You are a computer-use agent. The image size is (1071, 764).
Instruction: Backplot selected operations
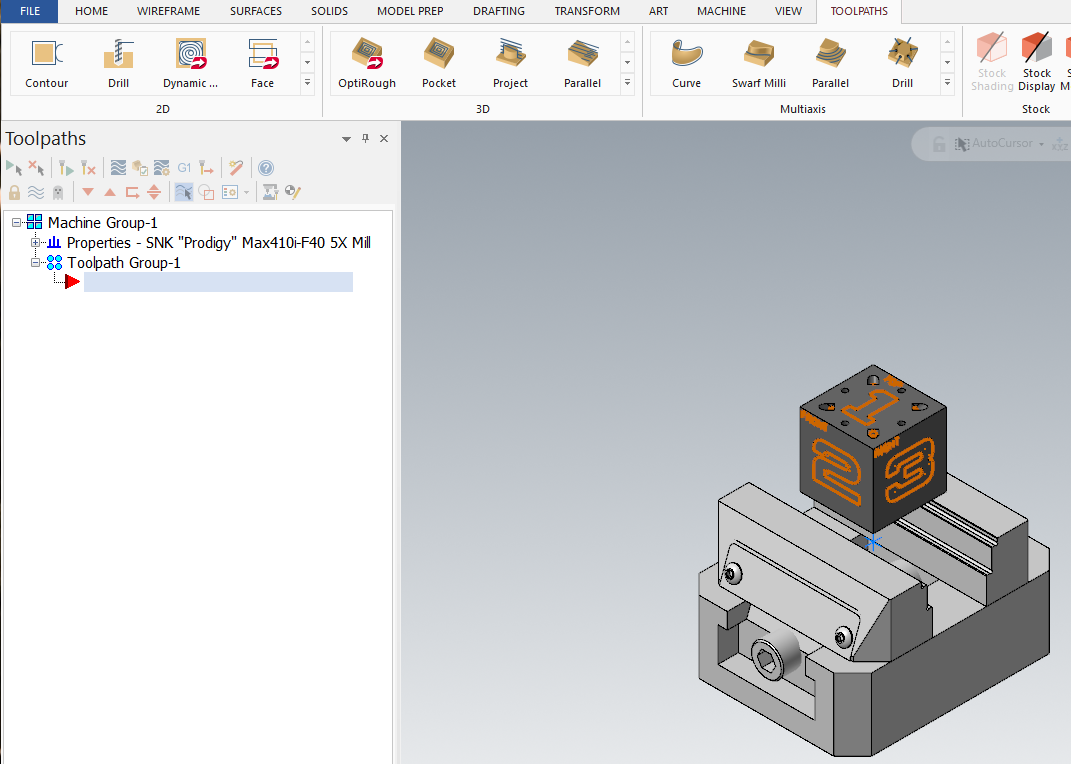(118, 167)
